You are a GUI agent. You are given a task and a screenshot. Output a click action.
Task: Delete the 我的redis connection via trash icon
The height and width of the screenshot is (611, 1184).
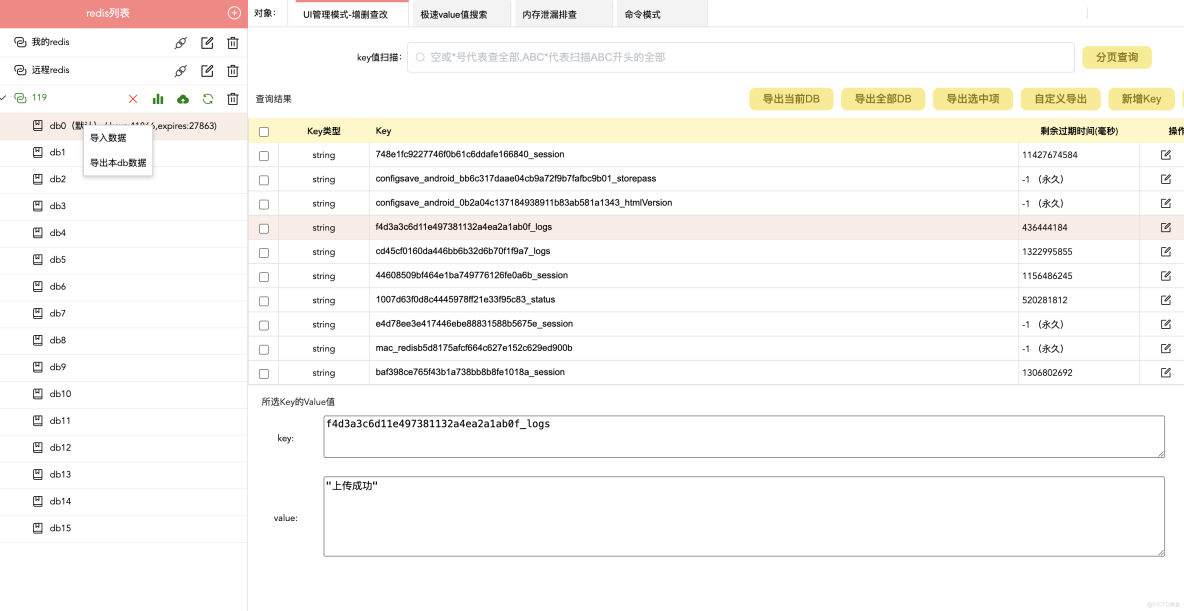[x=231, y=43]
